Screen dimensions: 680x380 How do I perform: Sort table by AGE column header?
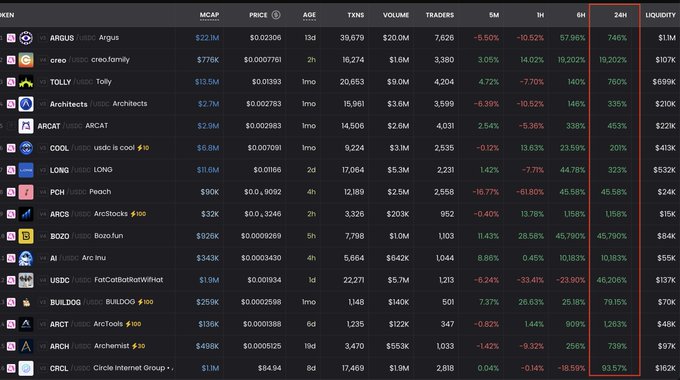309,15
